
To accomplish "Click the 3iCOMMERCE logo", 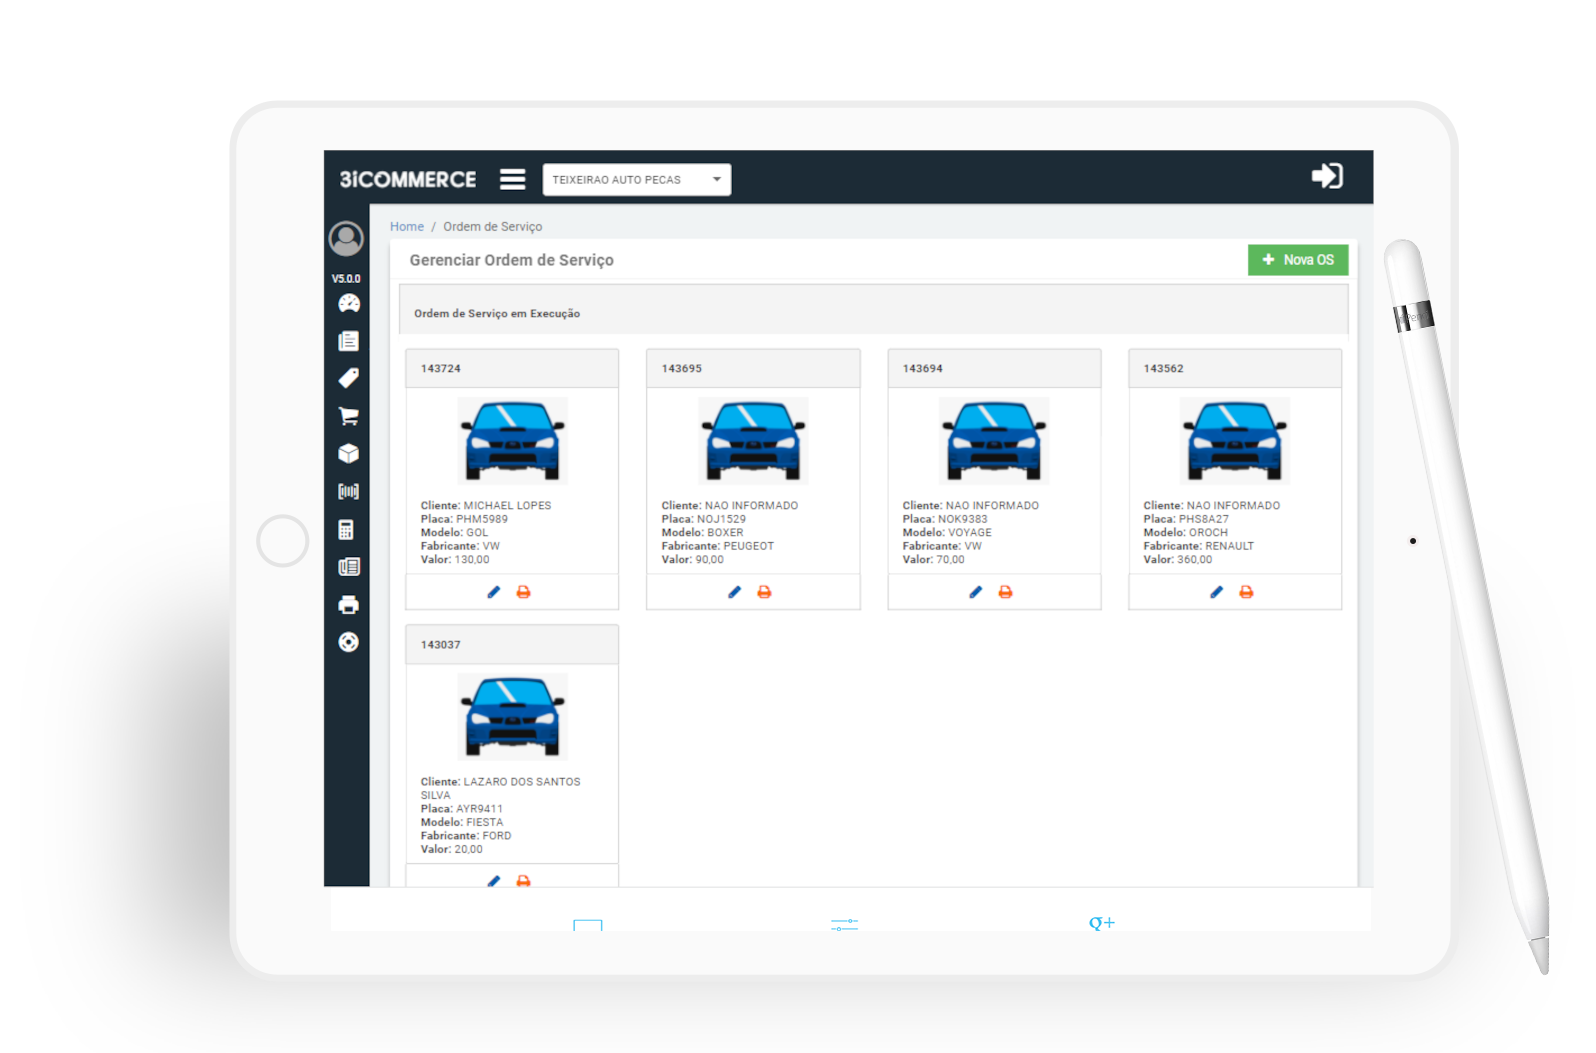I will point(408,179).
